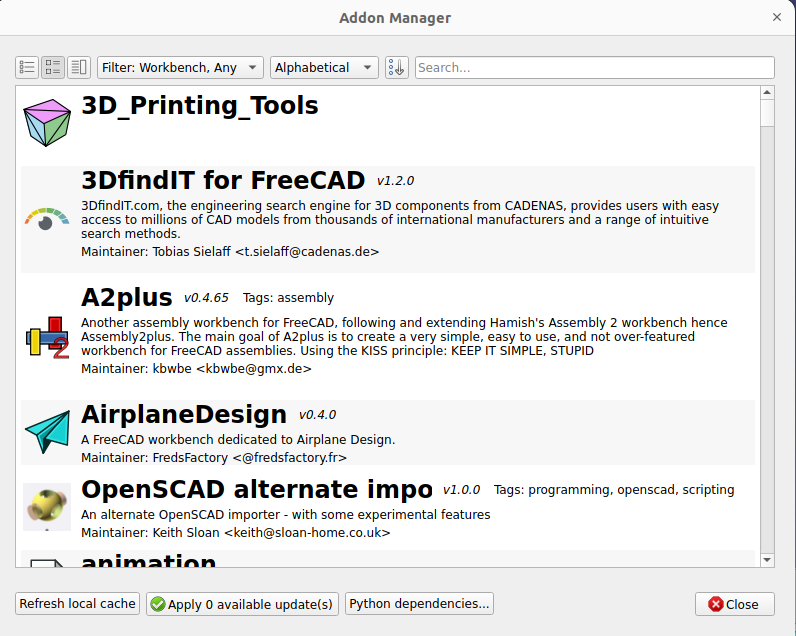Click Maintainer: kbwbe line

[x=196, y=369]
